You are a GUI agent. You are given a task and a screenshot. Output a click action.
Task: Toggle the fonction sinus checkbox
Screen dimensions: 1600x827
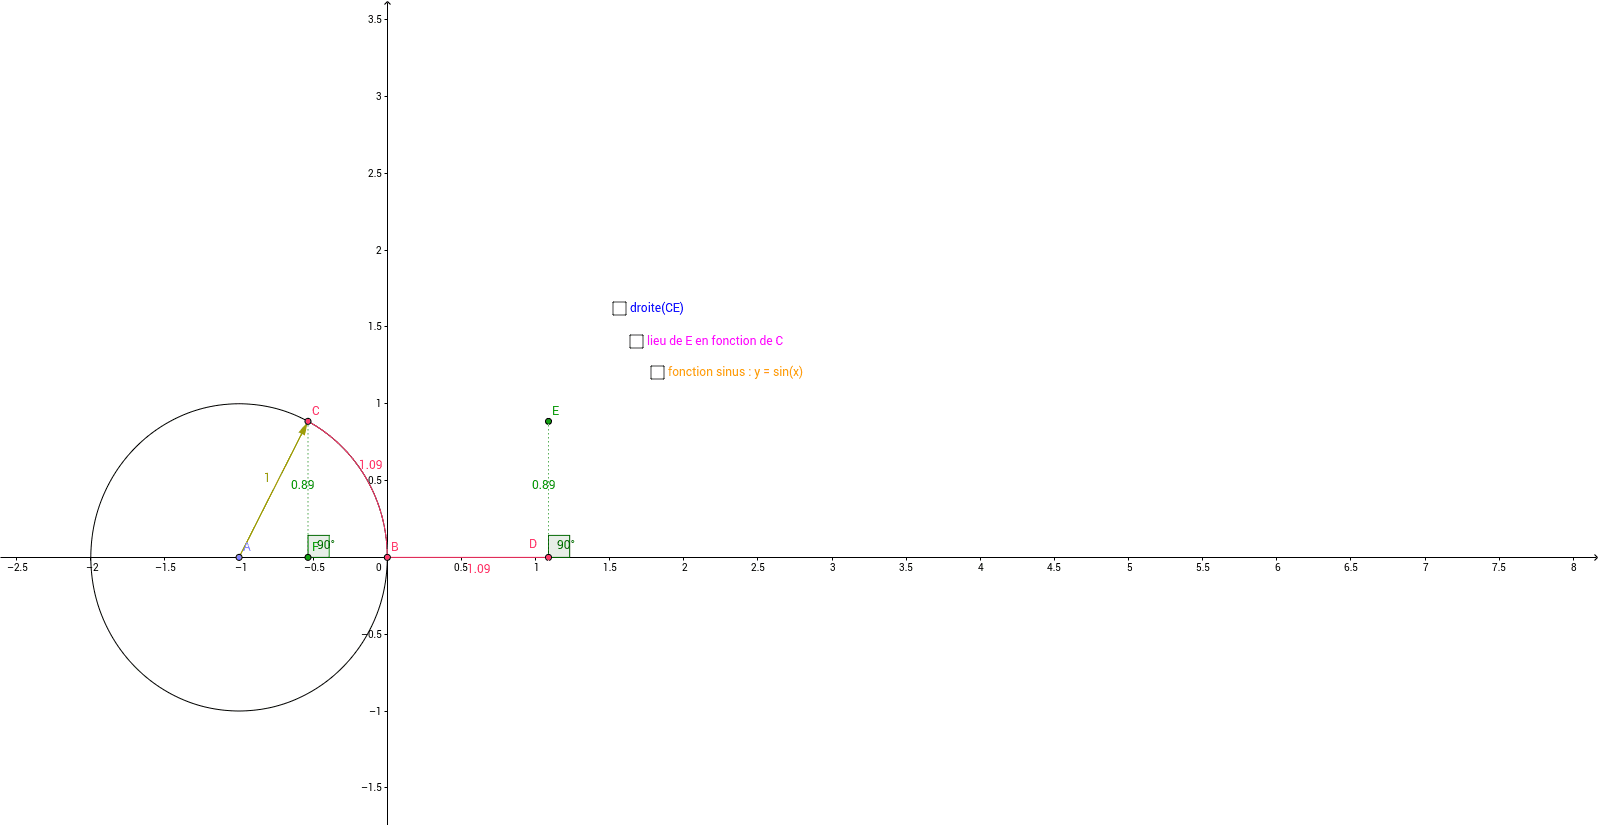657,372
